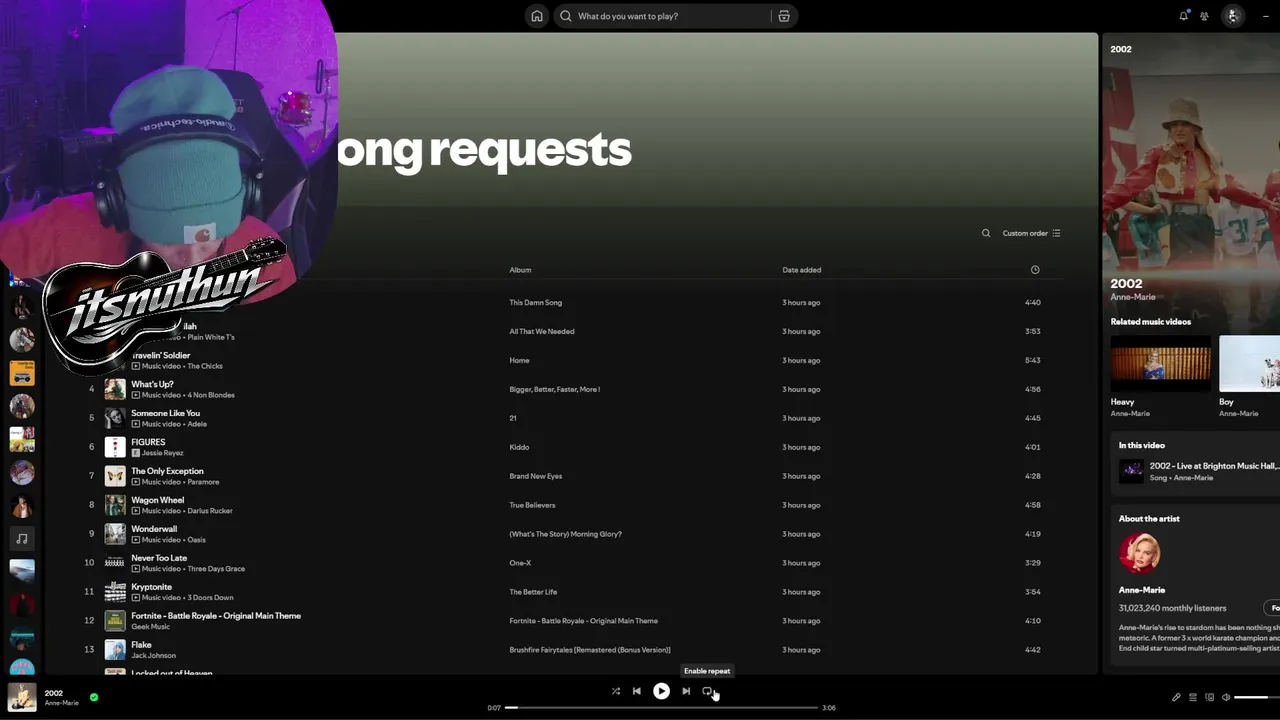Sort by the Date added column header
1280x720 pixels.
pyautogui.click(x=801, y=270)
